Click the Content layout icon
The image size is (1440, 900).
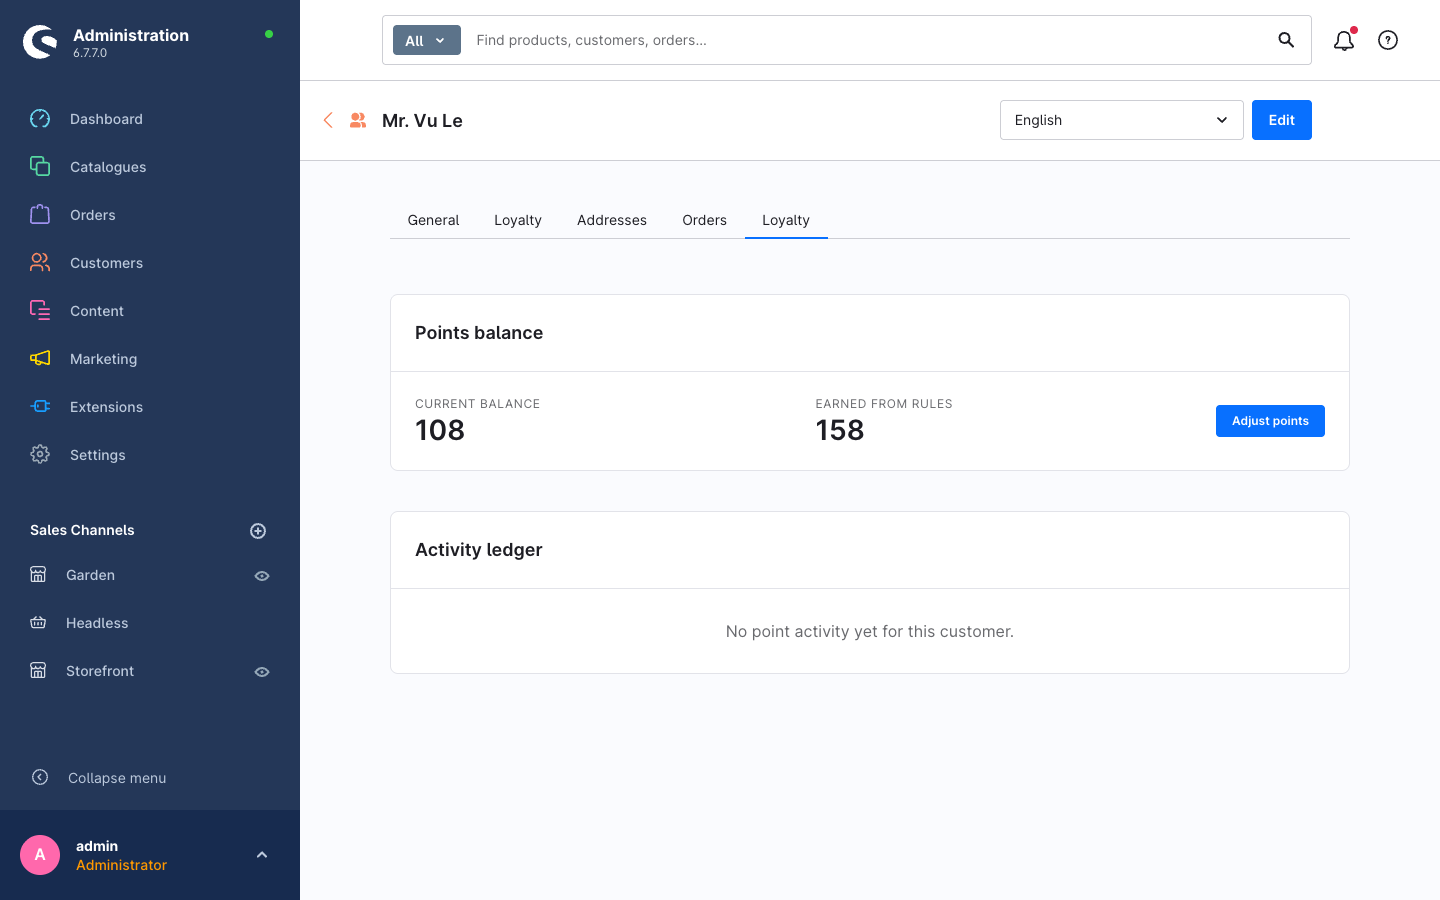40,310
